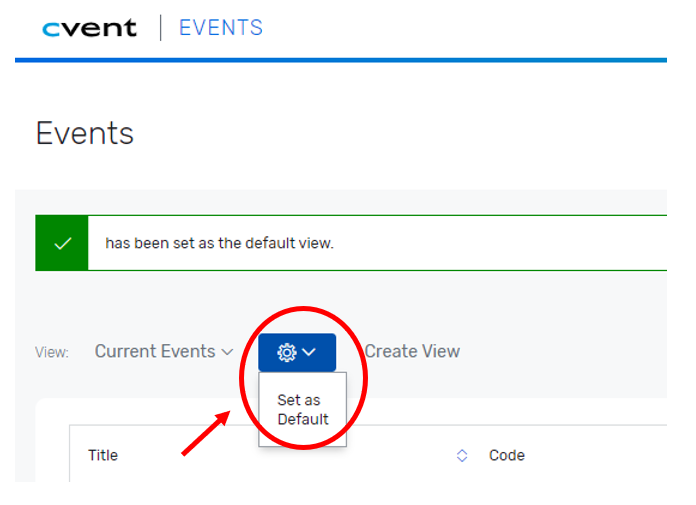Viewport: 696px width, 505px height.
Task: Click the green success banner border area
Action: (x=351, y=243)
